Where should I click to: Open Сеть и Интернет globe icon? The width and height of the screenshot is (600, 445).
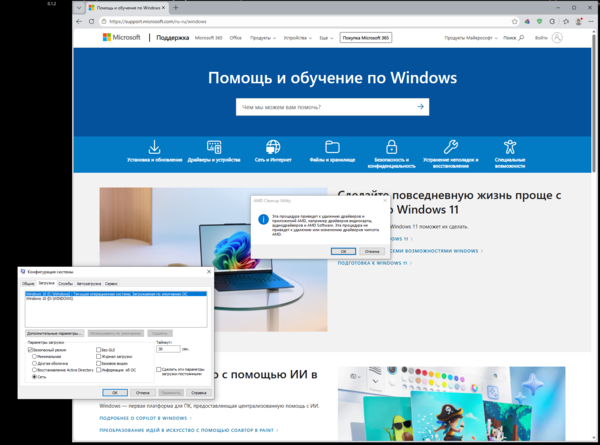(x=273, y=147)
